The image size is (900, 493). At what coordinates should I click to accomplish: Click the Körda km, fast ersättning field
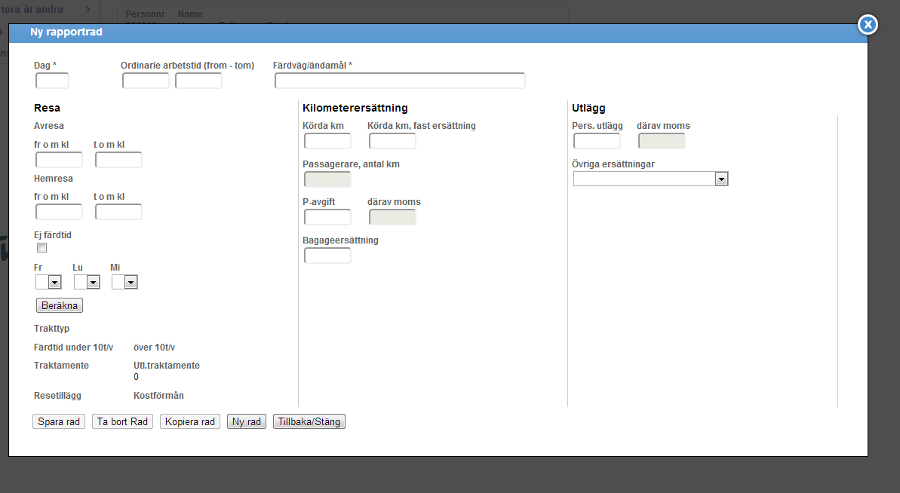coord(392,141)
